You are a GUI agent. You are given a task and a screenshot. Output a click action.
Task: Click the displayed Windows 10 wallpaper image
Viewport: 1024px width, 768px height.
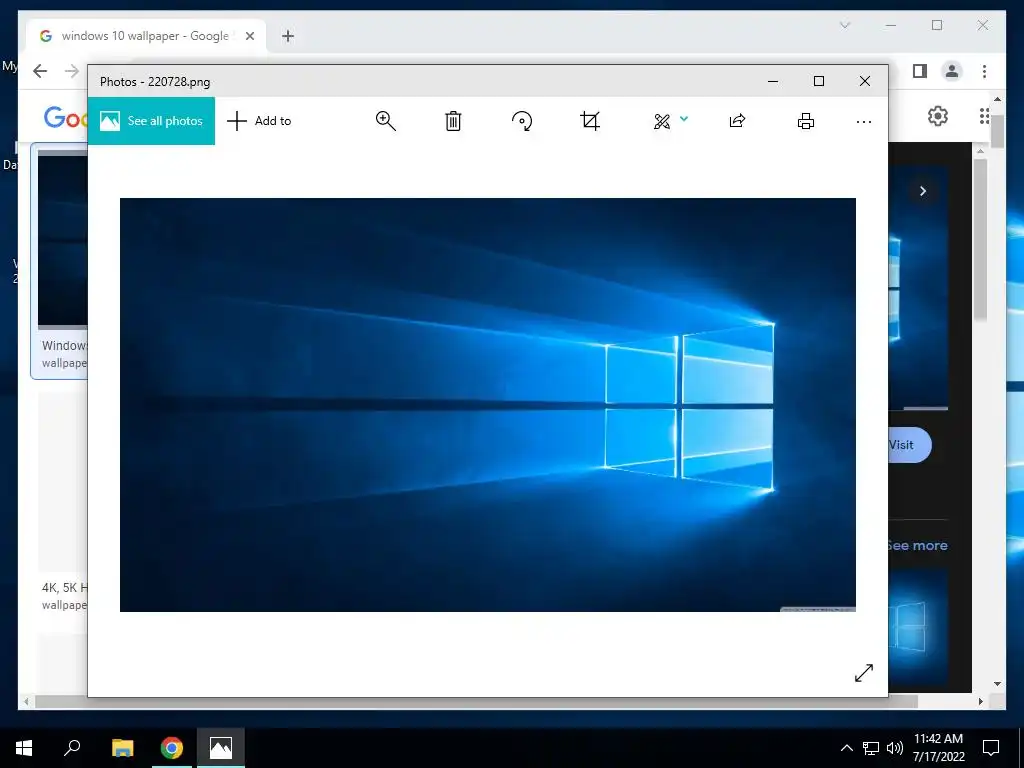point(488,405)
